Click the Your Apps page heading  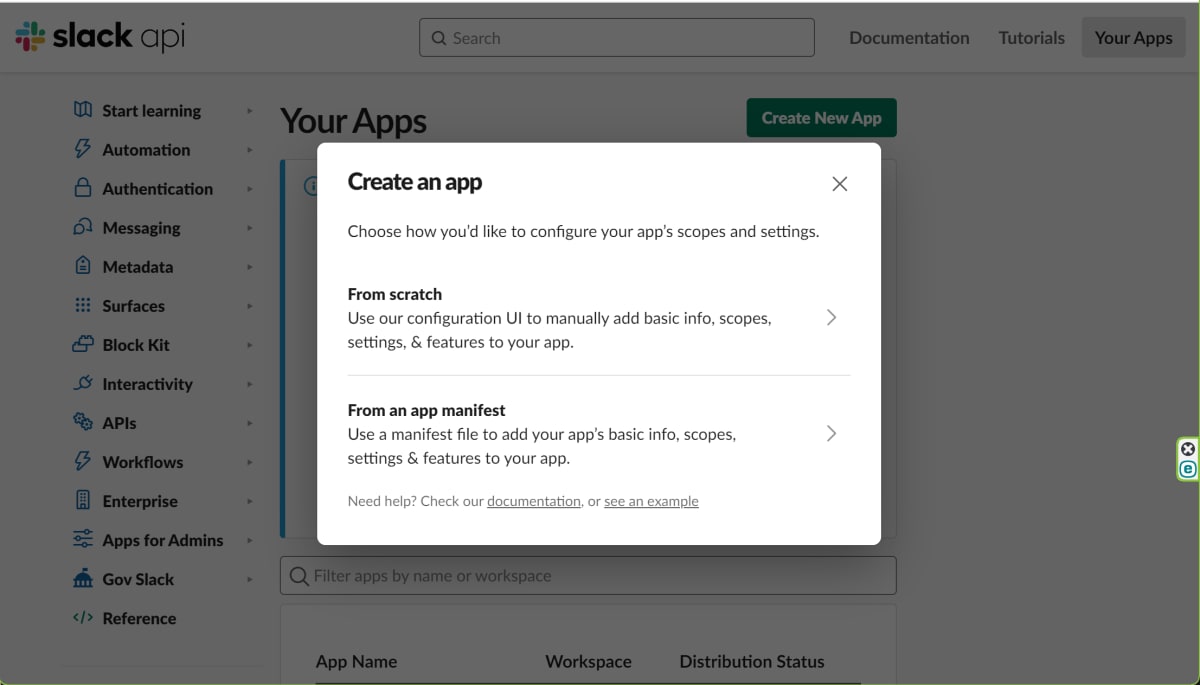[353, 121]
